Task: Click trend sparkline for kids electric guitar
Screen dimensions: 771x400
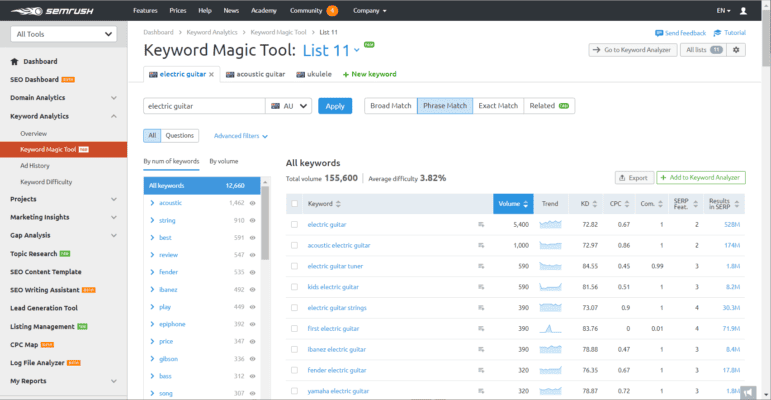Action: (550, 286)
